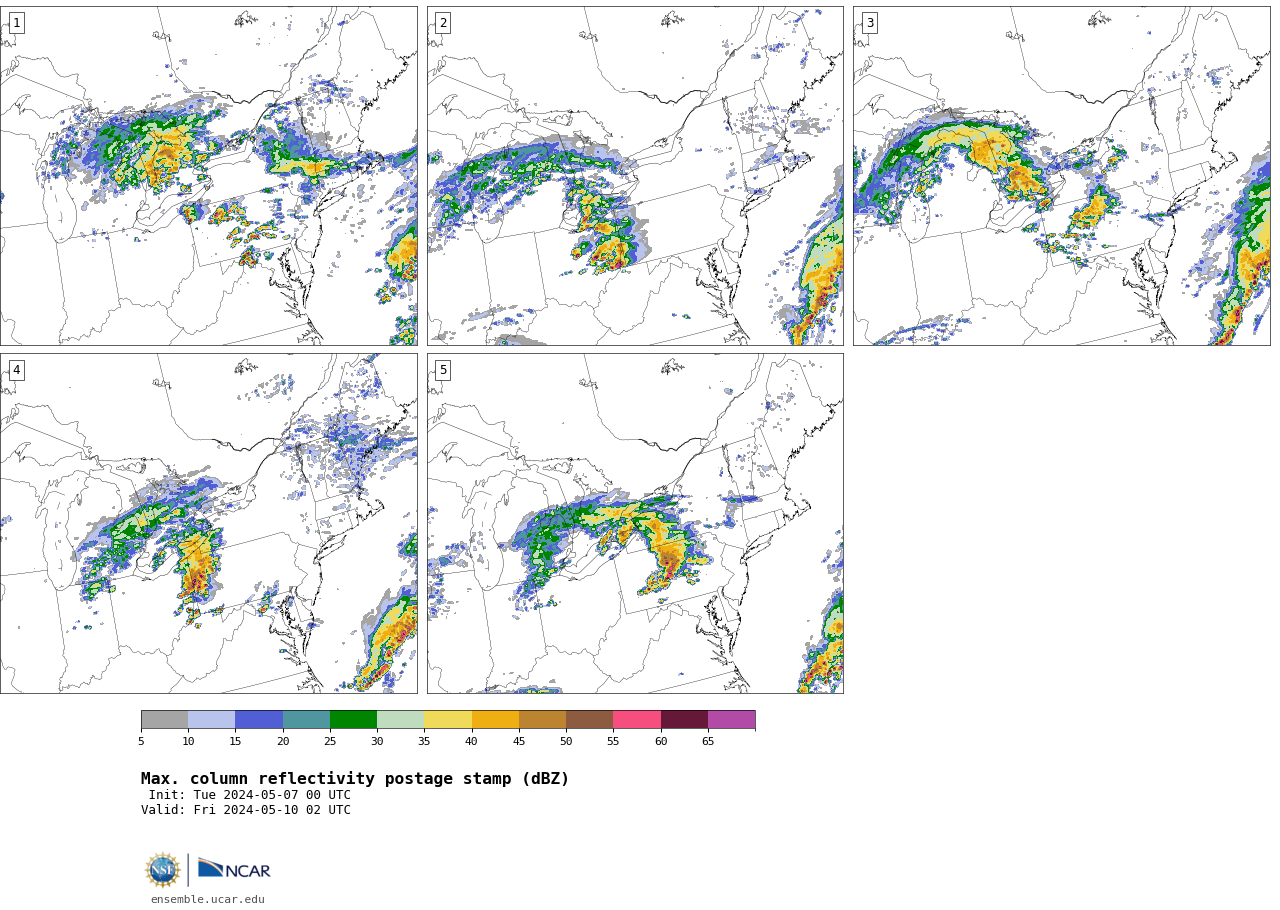Image resolution: width=1280 pixels, height=910 pixels.
Task: Click the gray 5-10 dBZ color swatch
Action: tap(164, 720)
